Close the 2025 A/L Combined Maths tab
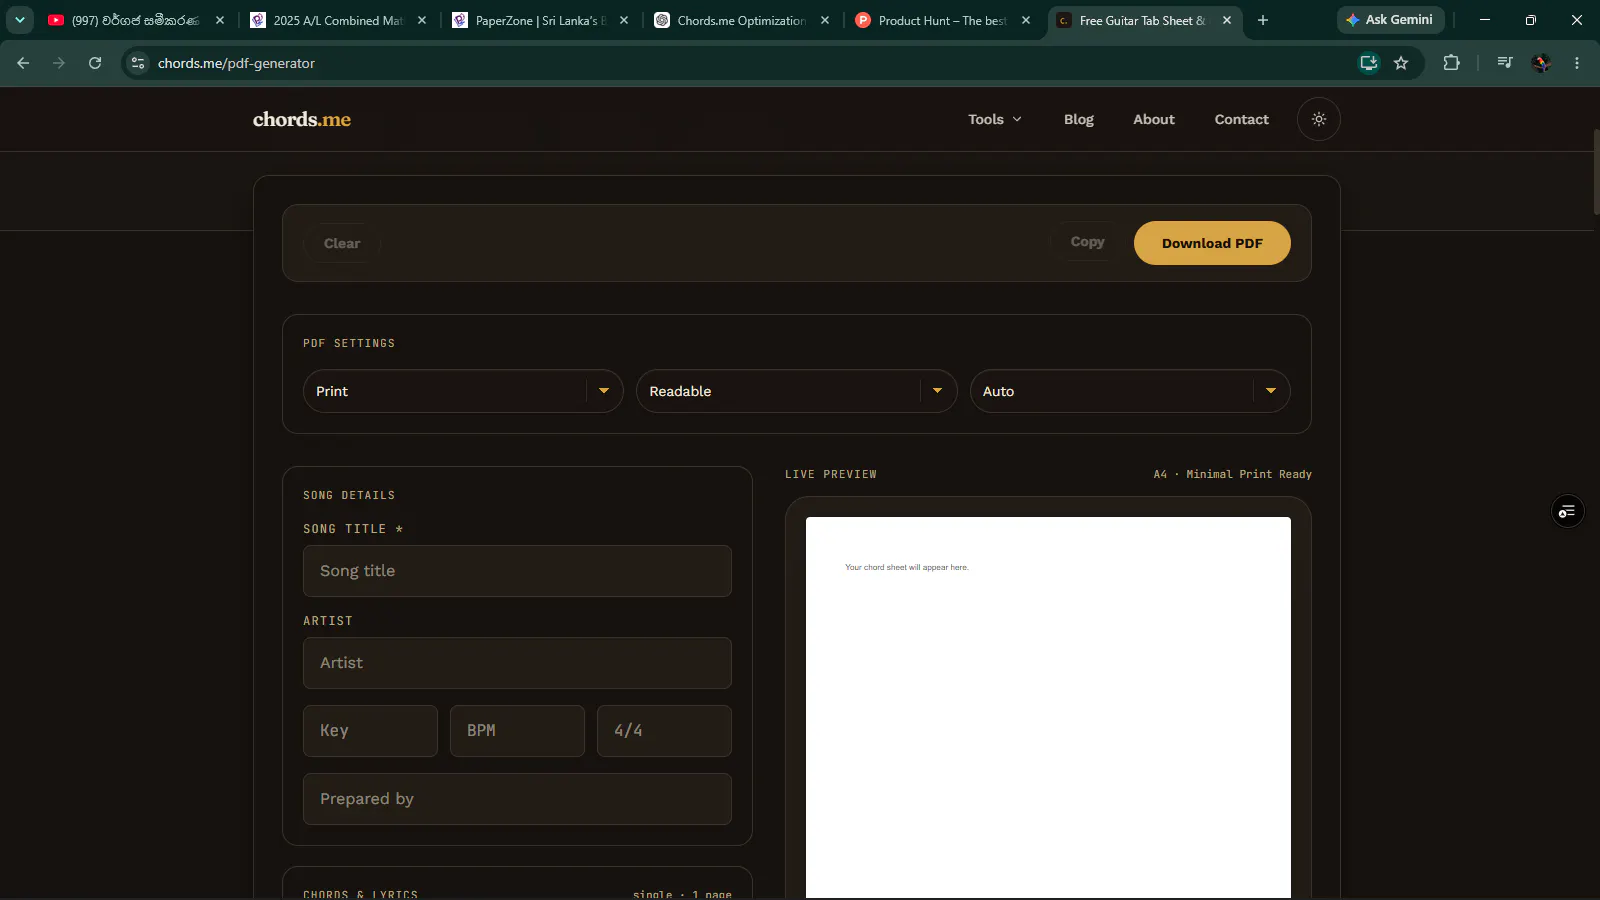This screenshot has width=1600, height=900. coord(422,20)
